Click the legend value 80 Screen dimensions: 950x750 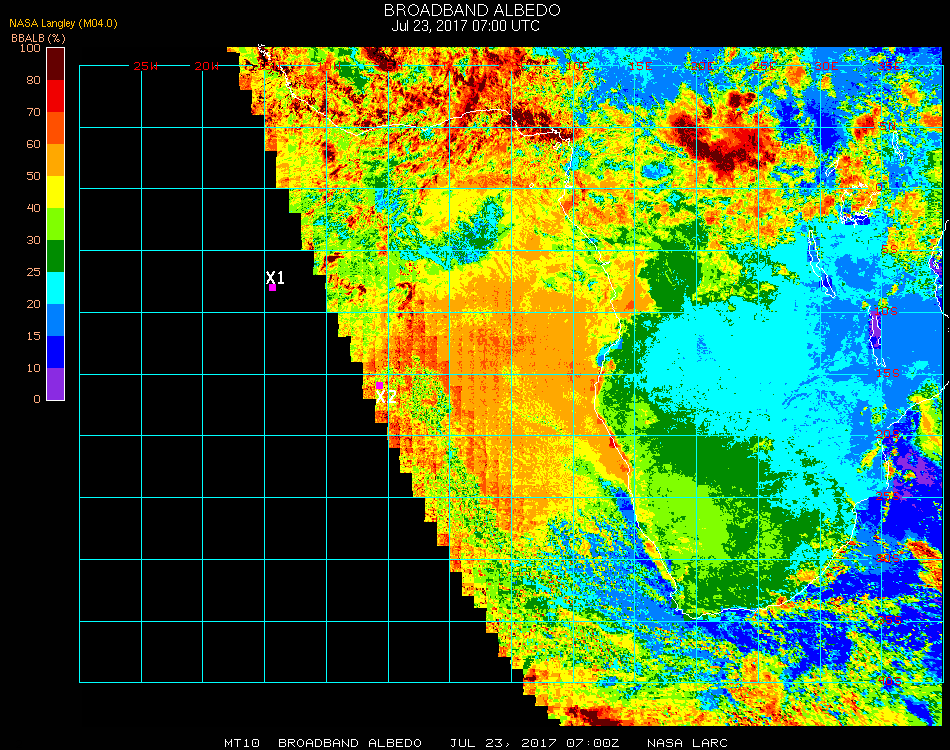[33, 80]
